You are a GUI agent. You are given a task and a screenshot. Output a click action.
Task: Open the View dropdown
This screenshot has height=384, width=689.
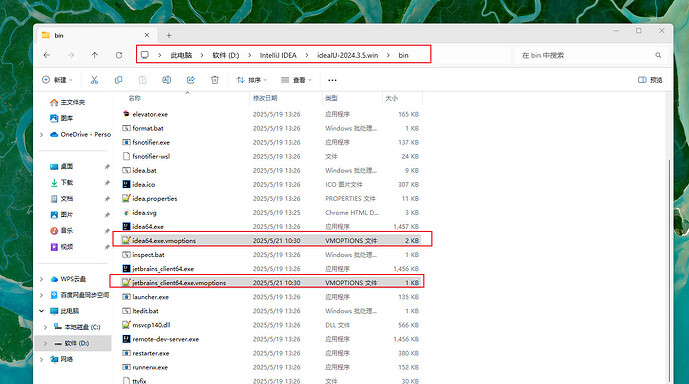tap(296, 80)
